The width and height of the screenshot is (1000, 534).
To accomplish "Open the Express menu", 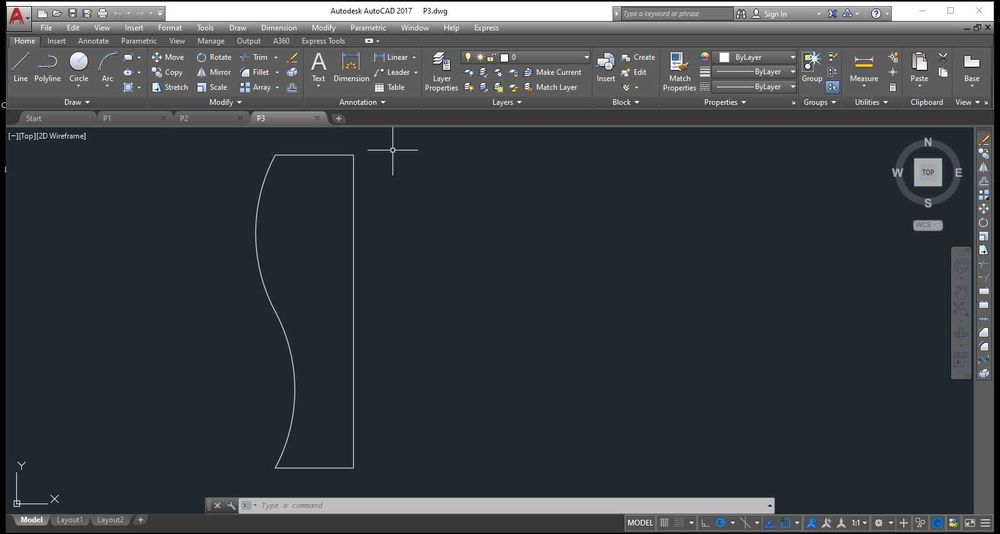I will pyautogui.click(x=486, y=28).
